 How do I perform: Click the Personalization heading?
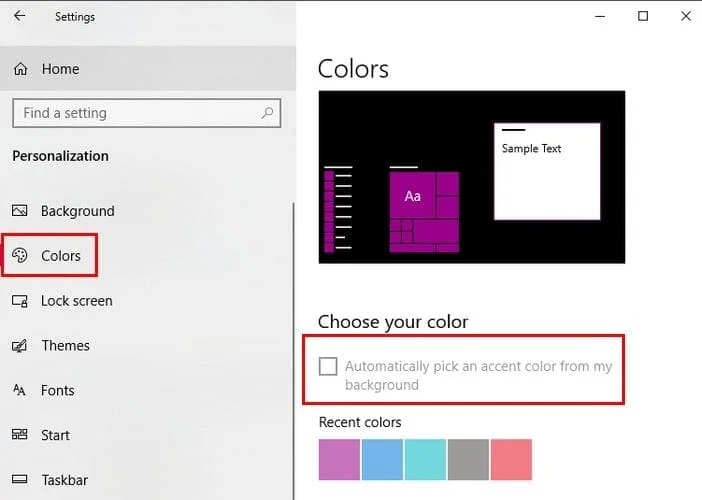point(60,156)
